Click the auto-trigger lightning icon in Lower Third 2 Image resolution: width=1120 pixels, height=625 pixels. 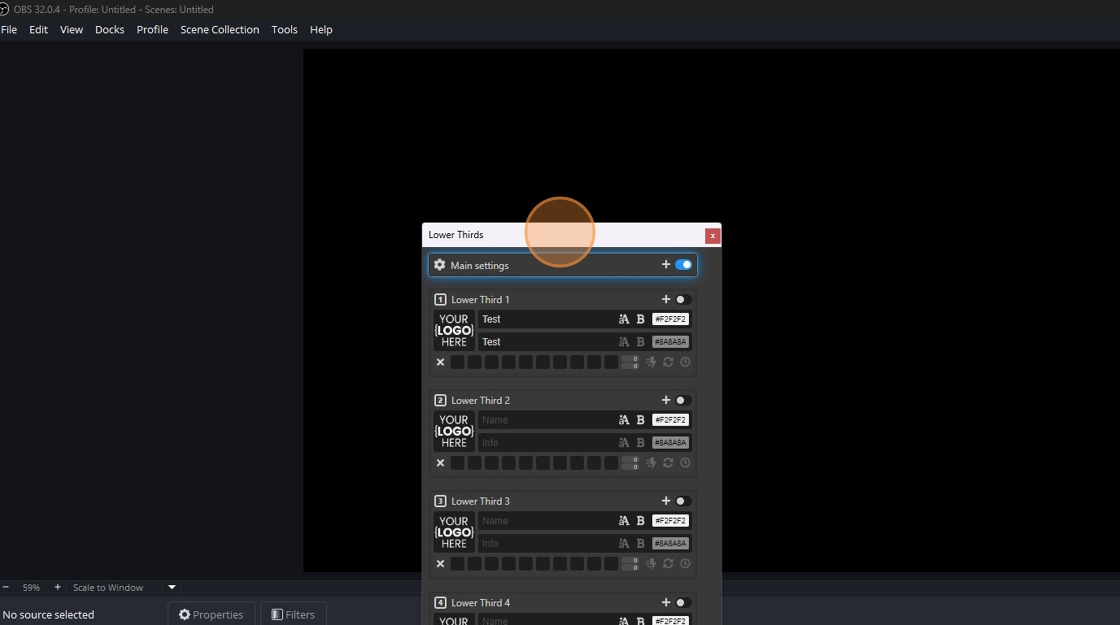click(651, 463)
